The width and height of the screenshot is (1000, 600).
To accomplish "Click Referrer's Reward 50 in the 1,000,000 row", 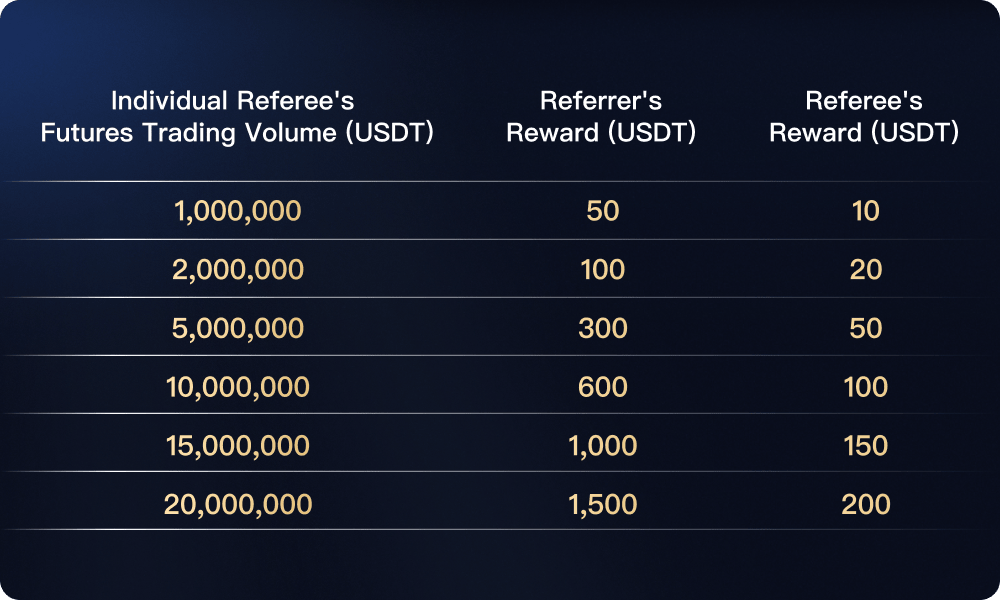I will 602,212.
